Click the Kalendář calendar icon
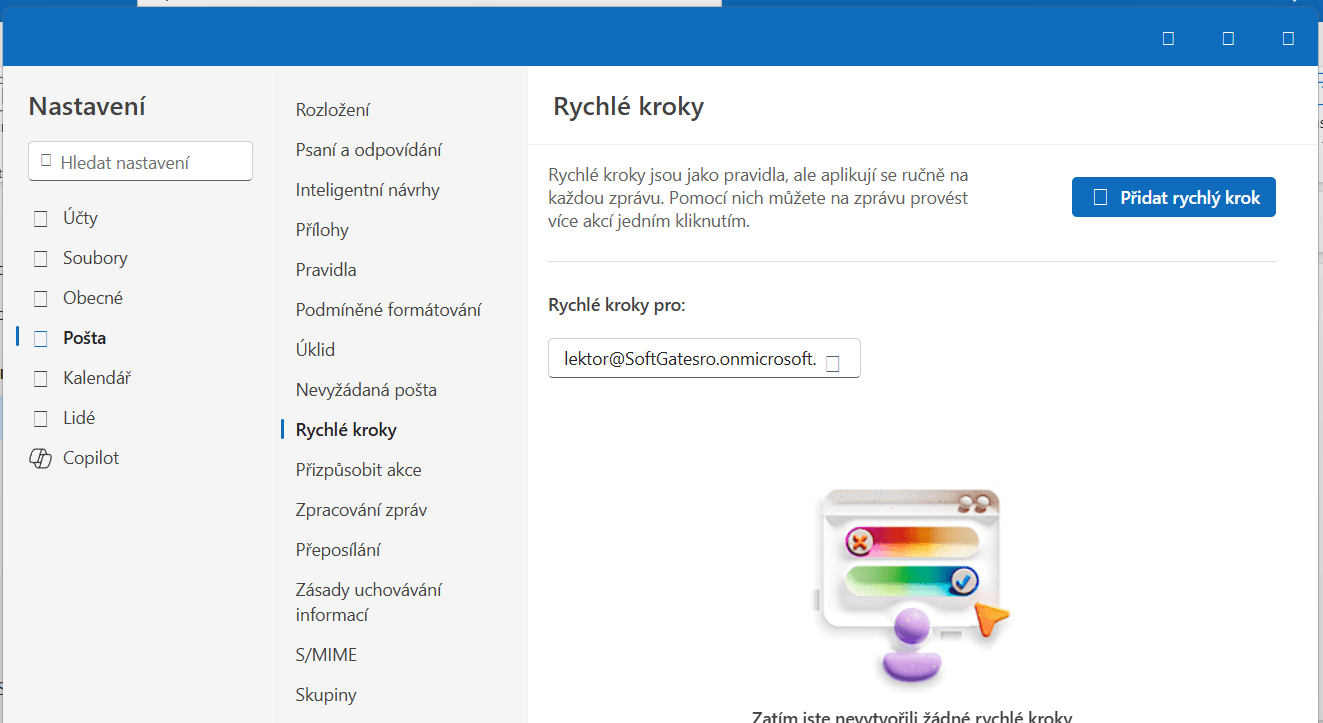 41,378
